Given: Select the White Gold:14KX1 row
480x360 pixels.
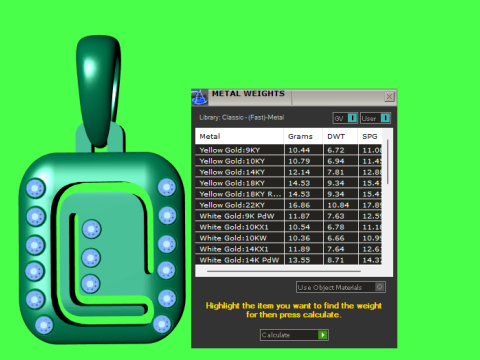Looking at the screenshot, I should (289, 249).
